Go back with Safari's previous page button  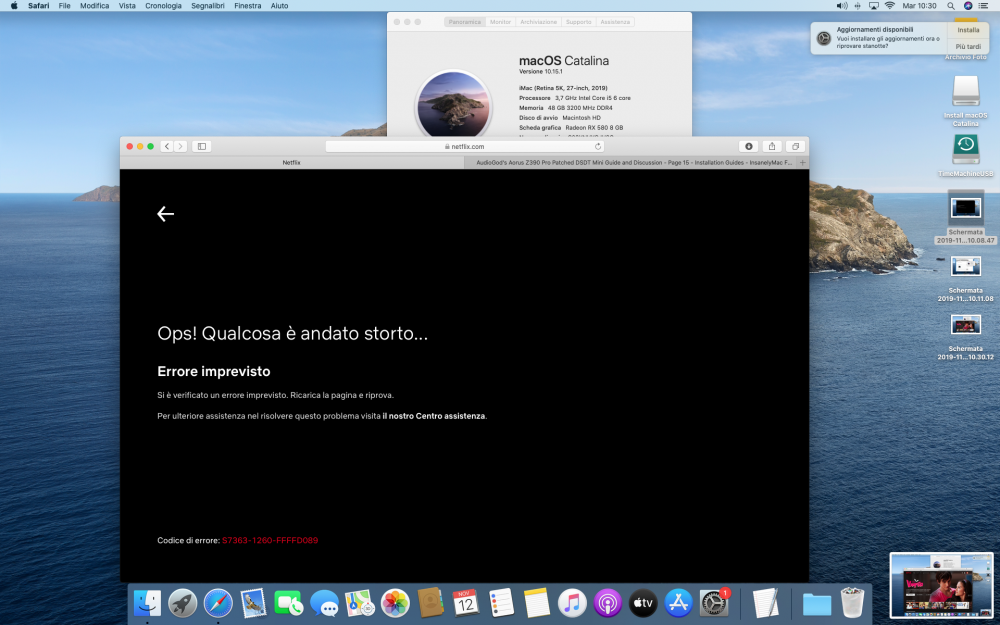(x=167, y=146)
